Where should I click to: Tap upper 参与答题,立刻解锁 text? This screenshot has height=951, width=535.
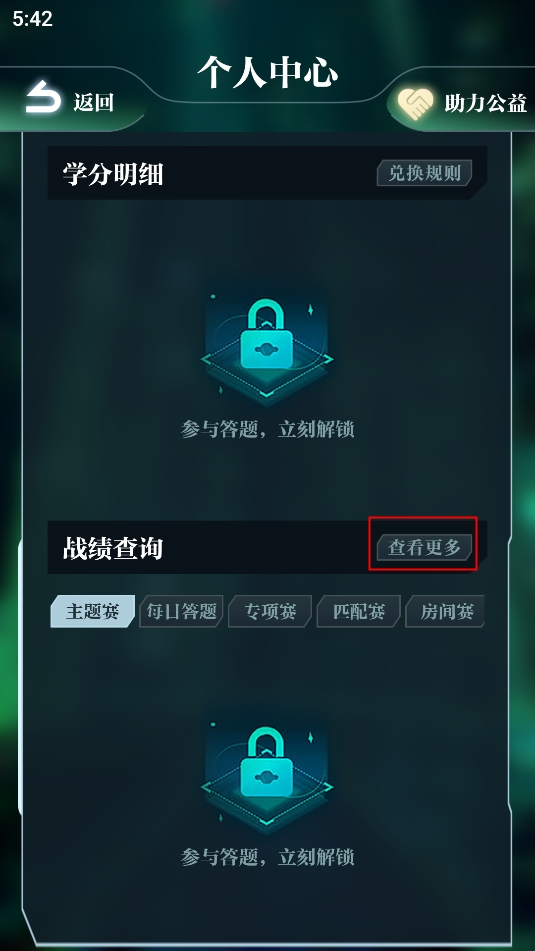[268, 429]
